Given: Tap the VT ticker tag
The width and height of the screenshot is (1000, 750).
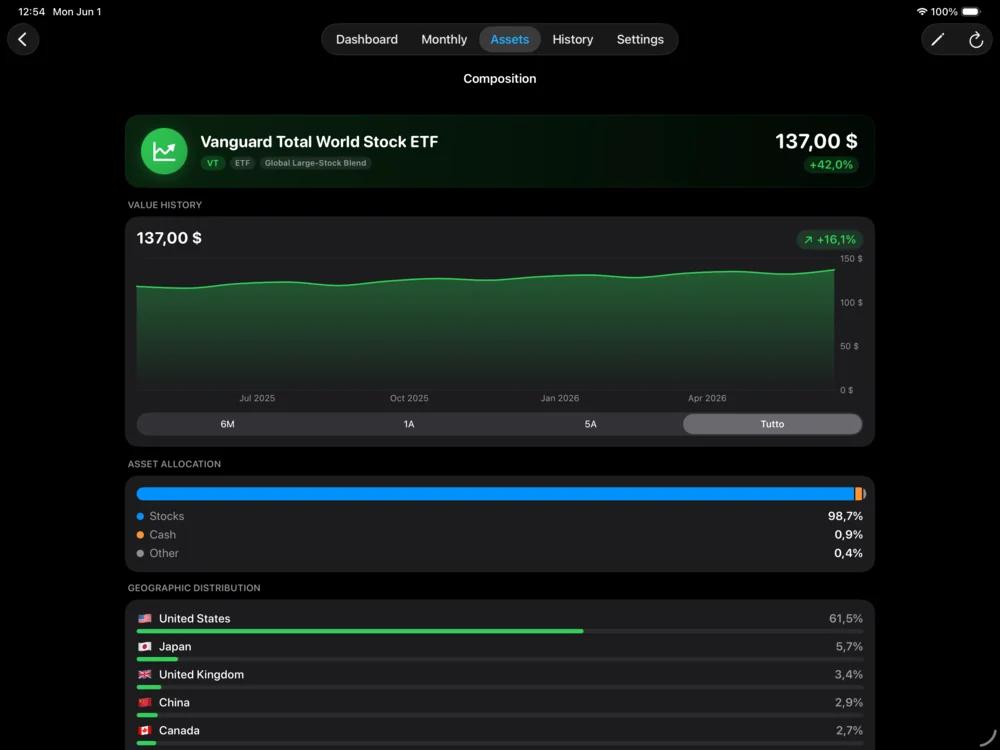Looking at the screenshot, I should (x=212, y=163).
